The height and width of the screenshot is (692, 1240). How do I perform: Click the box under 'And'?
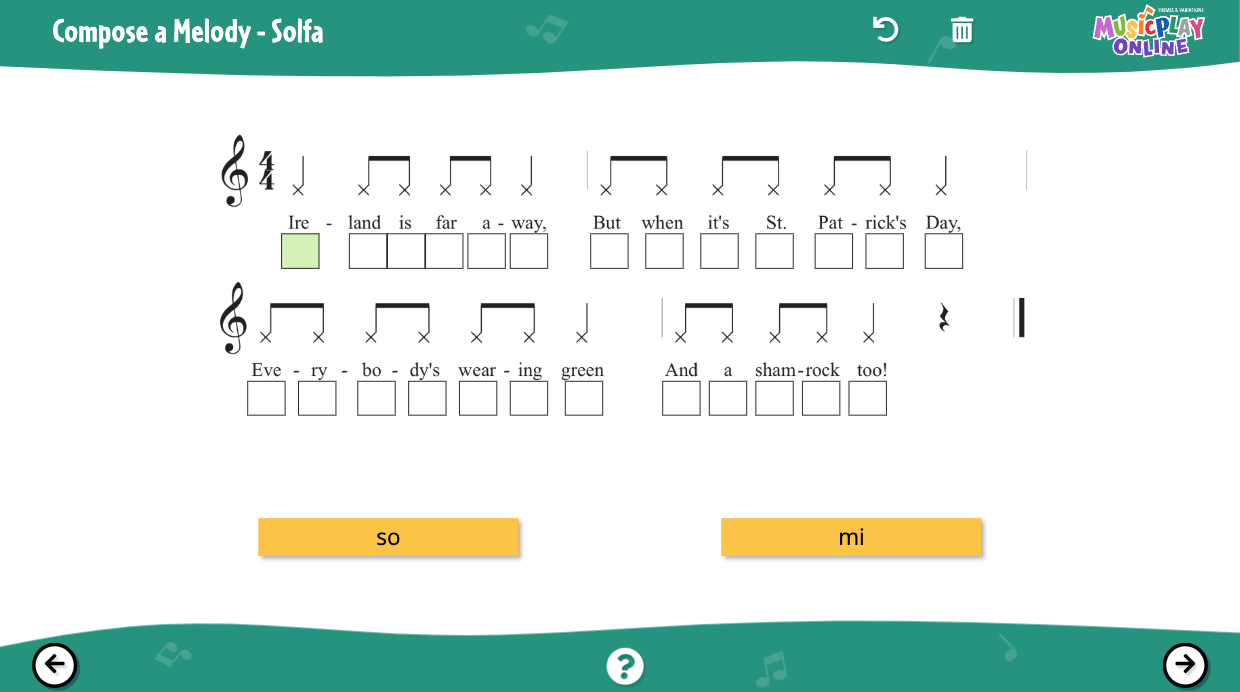pos(681,398)
